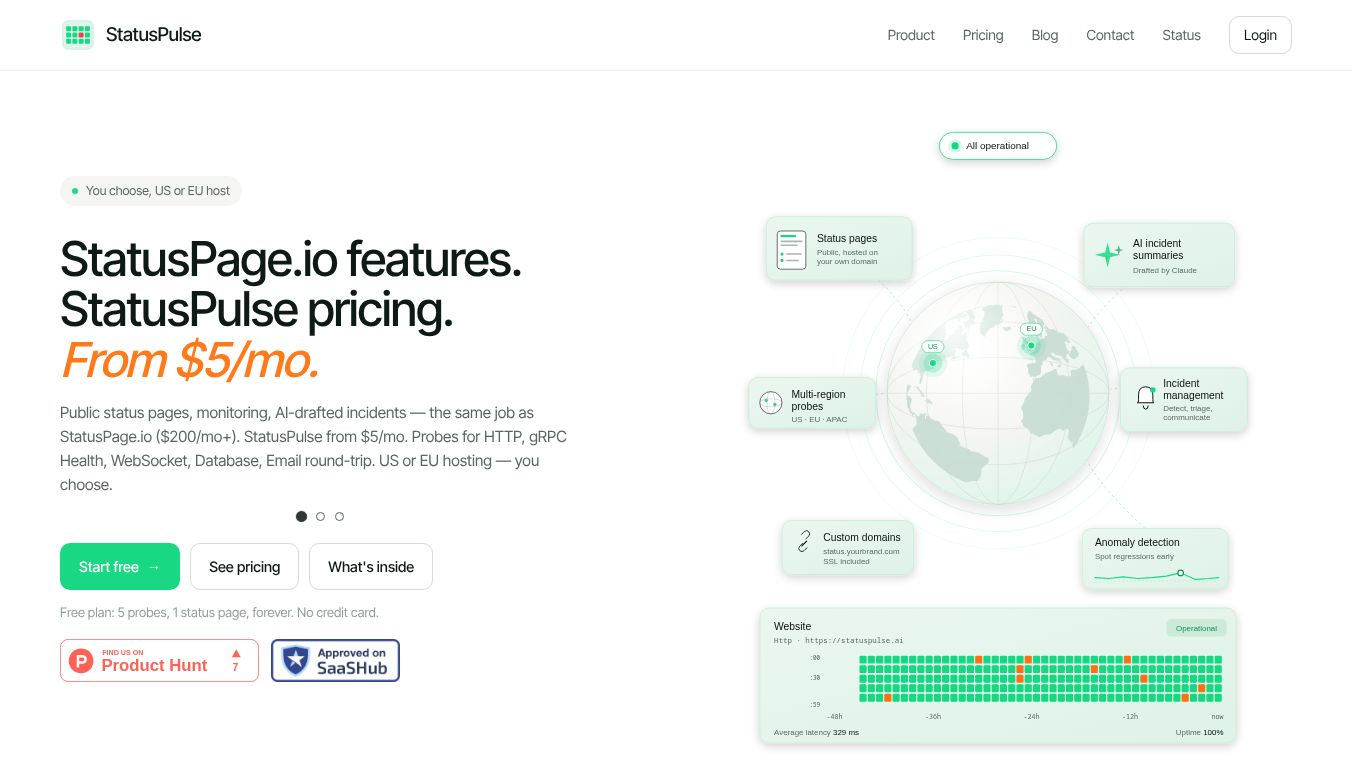1352x760 pixels.
Task: Open the Contact nav link
Action: [x=1110, y=35]
